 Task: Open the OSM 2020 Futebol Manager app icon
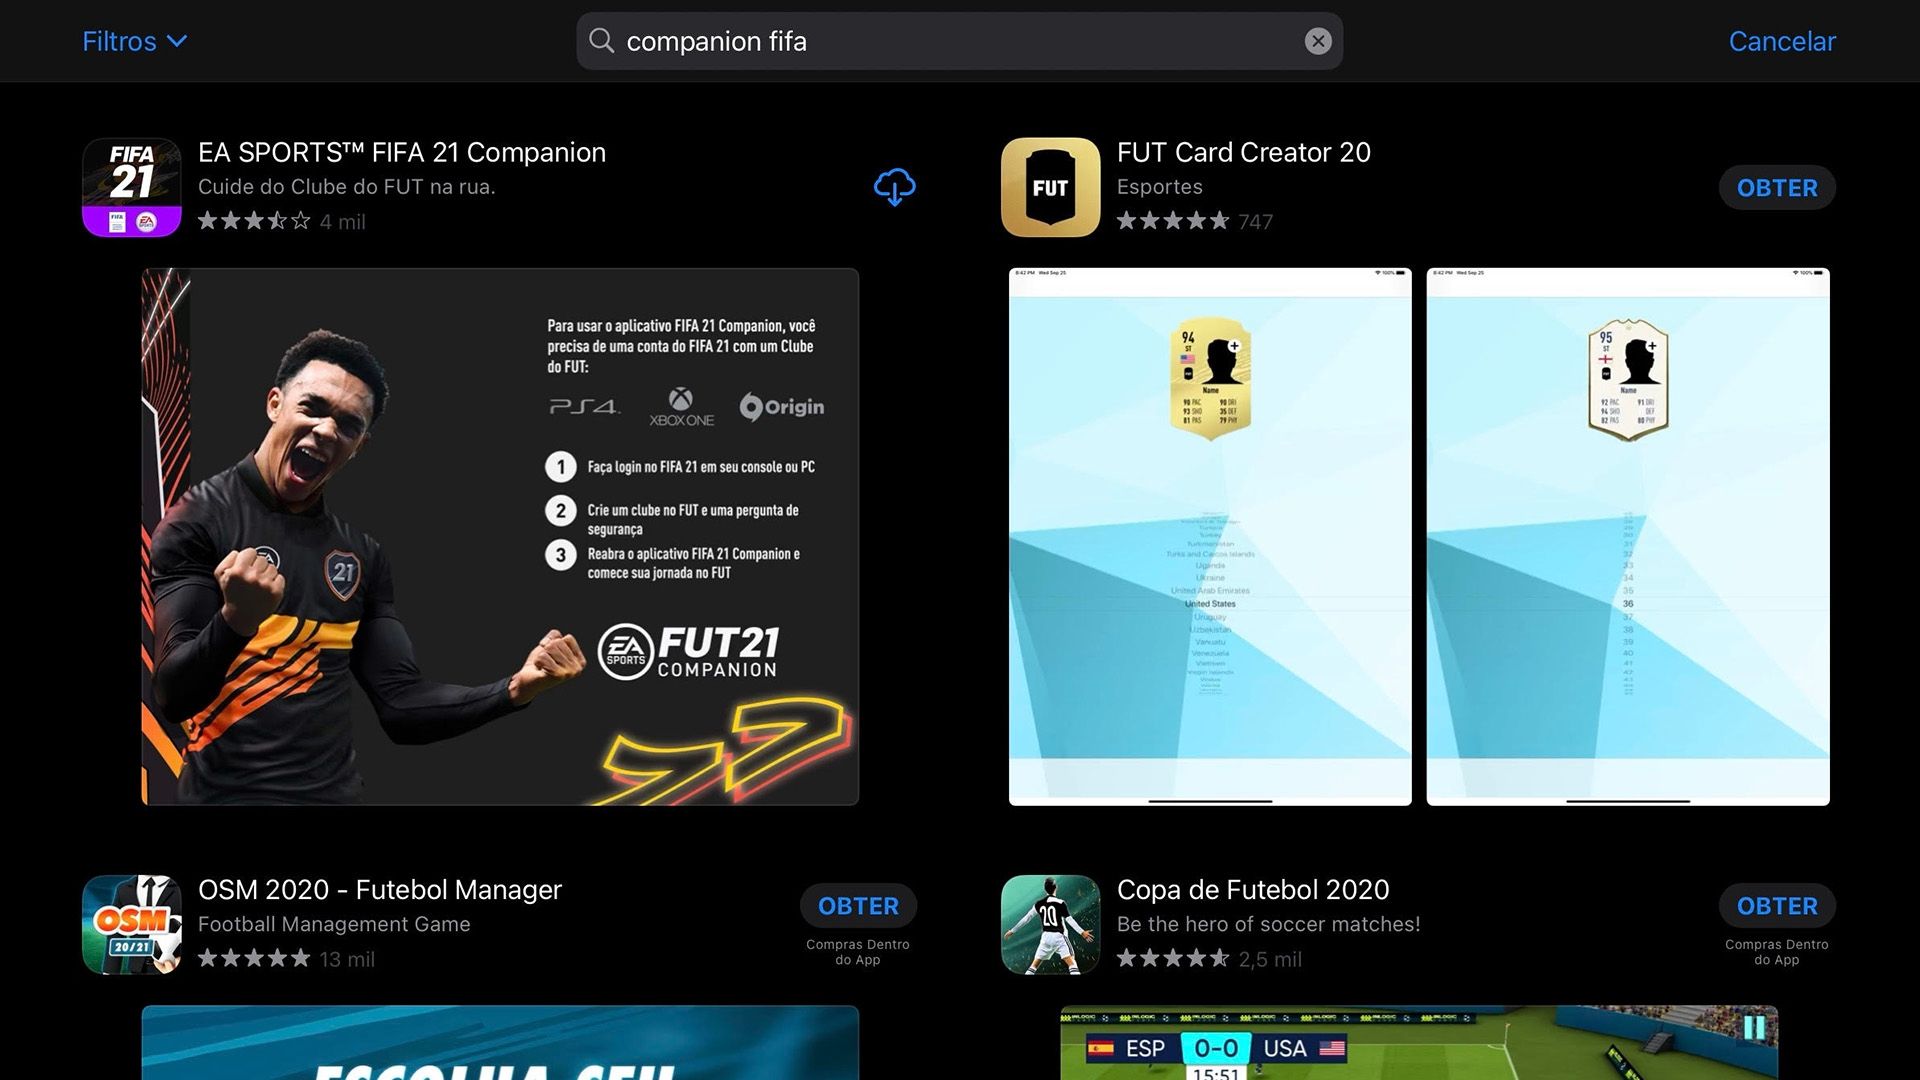tap(131, 923)
